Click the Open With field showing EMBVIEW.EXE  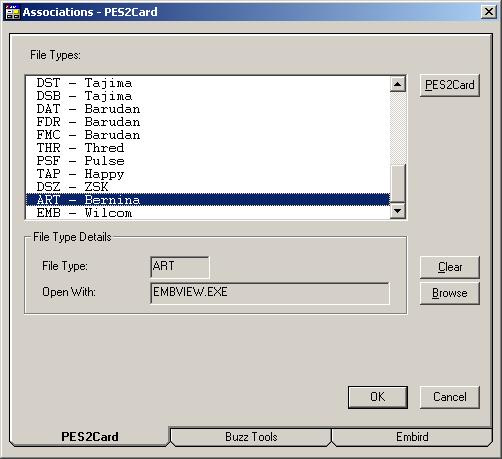[x=270, y=293]
